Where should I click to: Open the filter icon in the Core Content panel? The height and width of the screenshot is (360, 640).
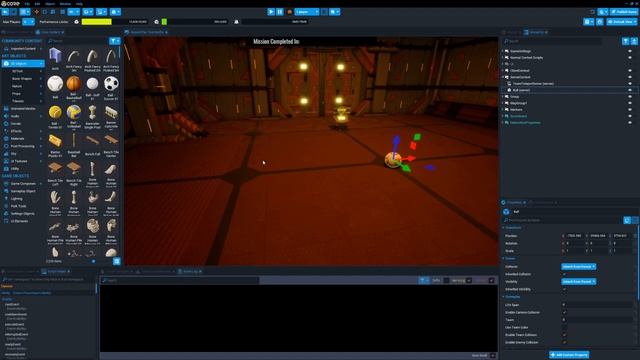[x=115, y=41]
